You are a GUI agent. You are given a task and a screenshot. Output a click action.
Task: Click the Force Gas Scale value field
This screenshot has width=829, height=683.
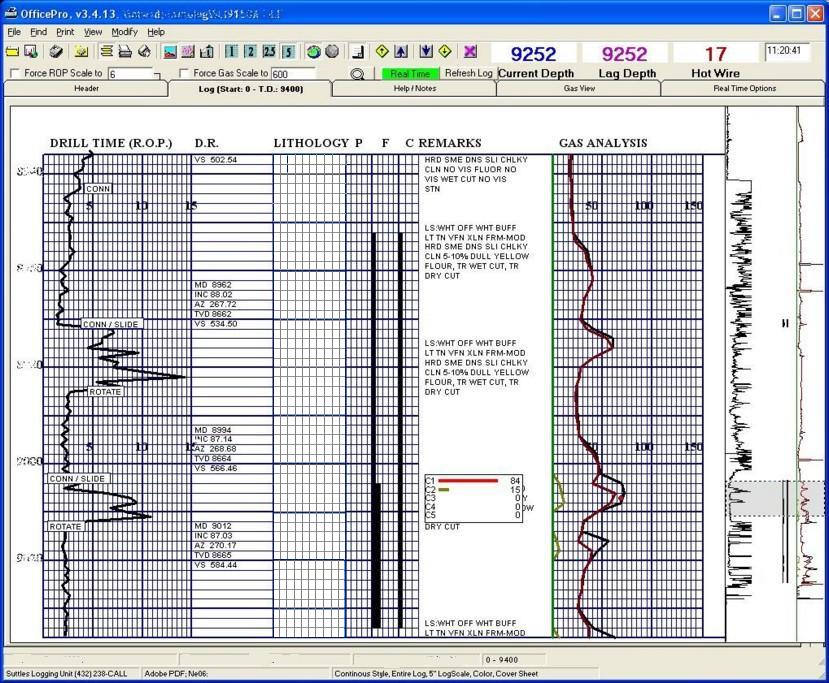click(x=293, y=74)
